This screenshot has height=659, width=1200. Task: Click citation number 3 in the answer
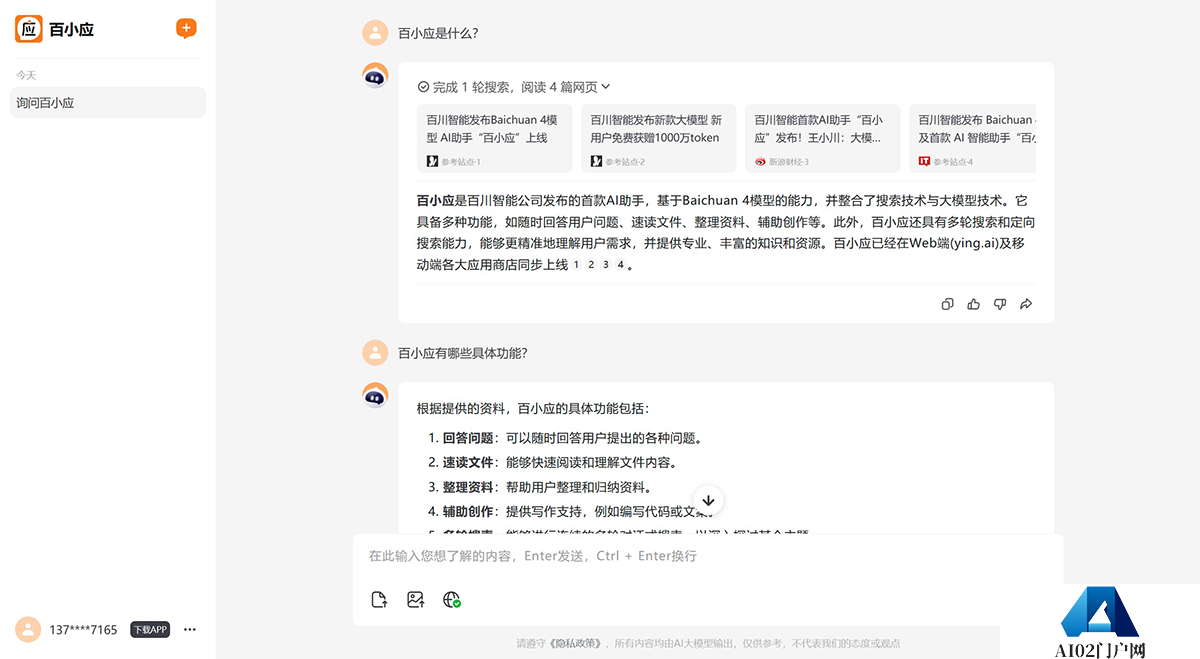pos(606,265)
